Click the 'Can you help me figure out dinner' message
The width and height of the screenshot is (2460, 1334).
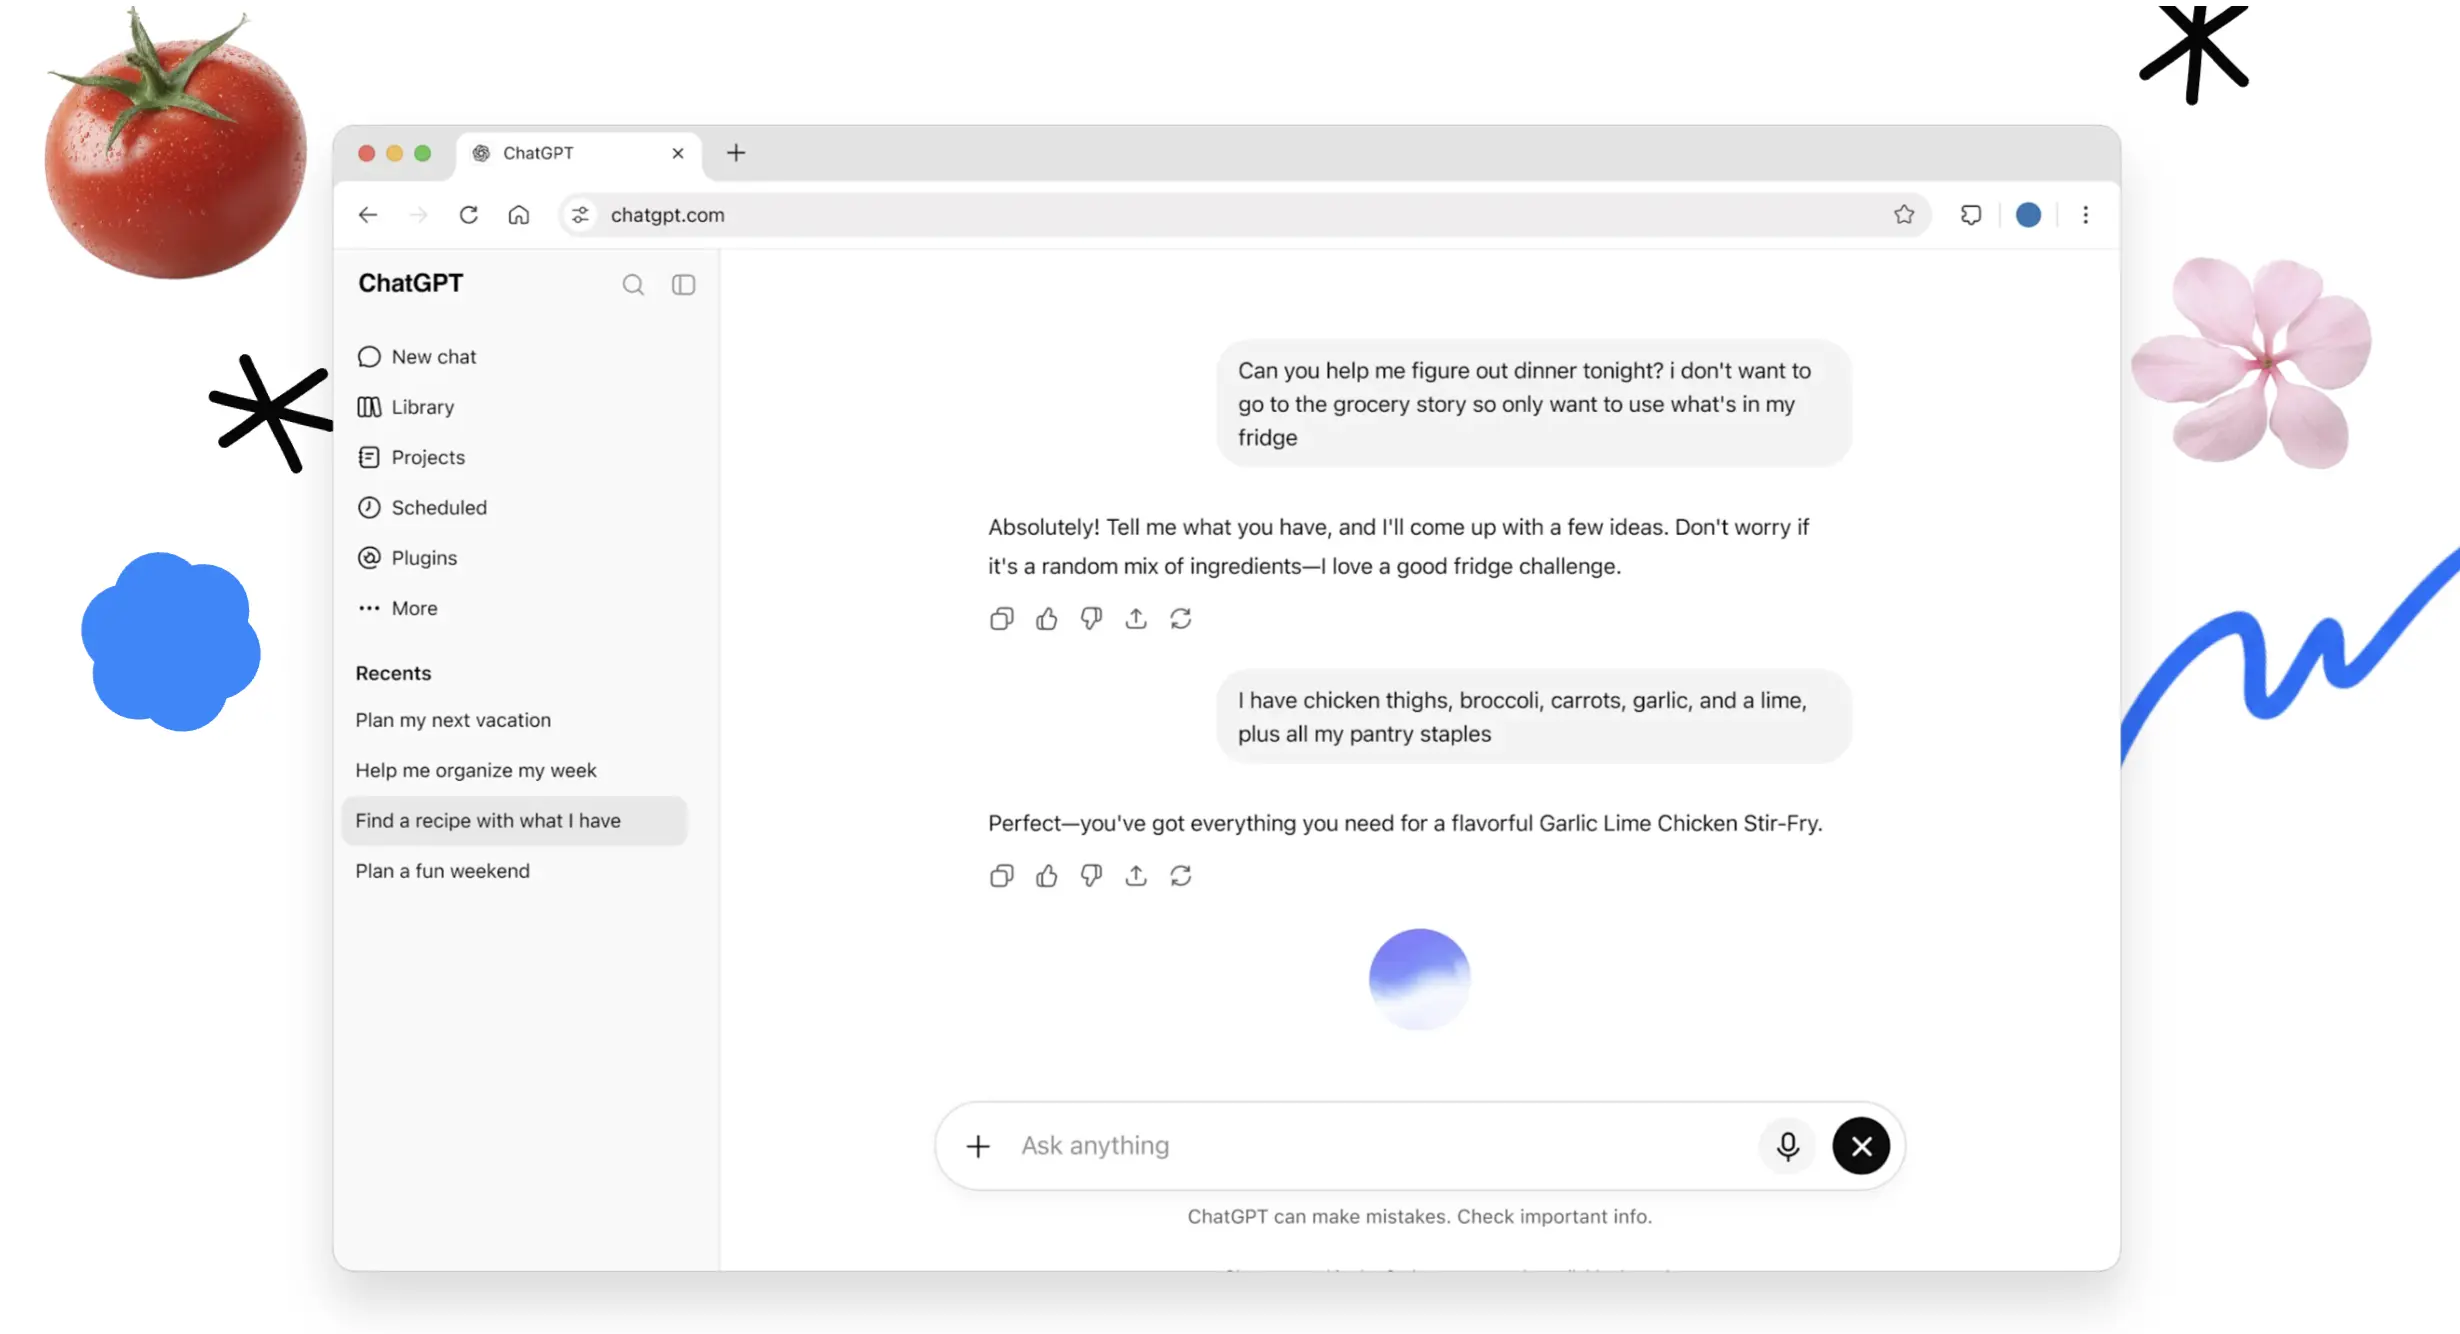pyautogui.click(x=1534, y=404)
